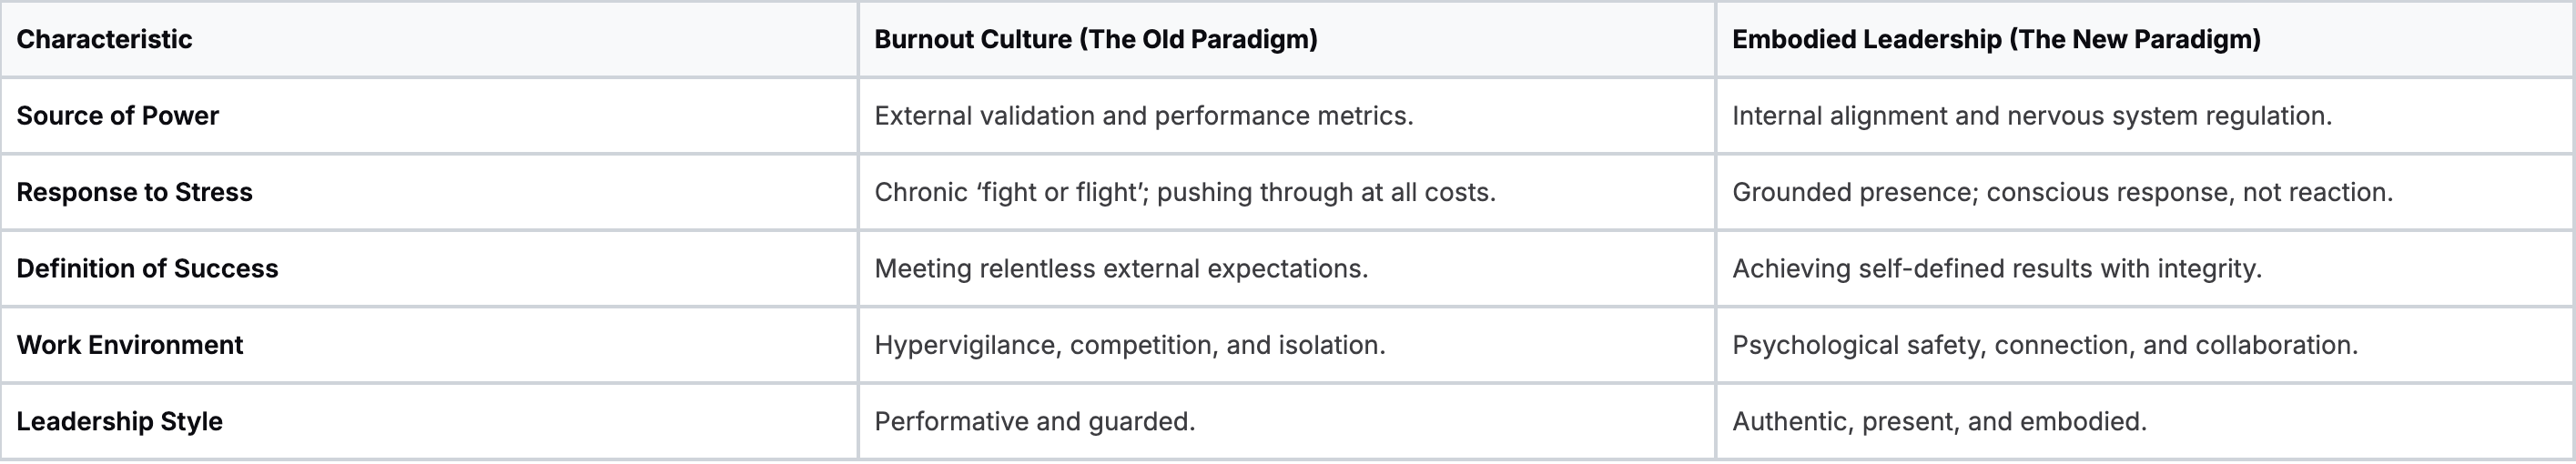Click the 'Chronic fight or flight' cell
Image resolution: width=2576 pixels, height=464 pixels.
click(x=1184, y=192)
